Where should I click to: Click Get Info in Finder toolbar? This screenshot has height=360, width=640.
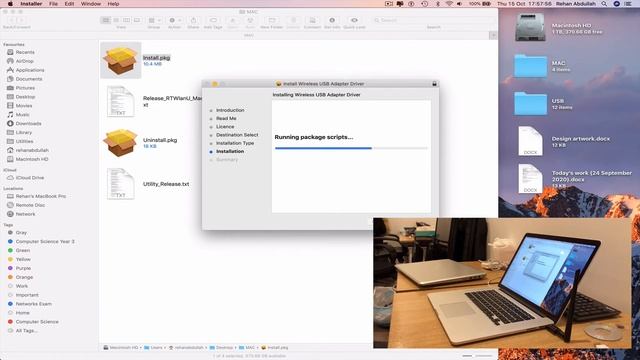[x=332, y=20]
